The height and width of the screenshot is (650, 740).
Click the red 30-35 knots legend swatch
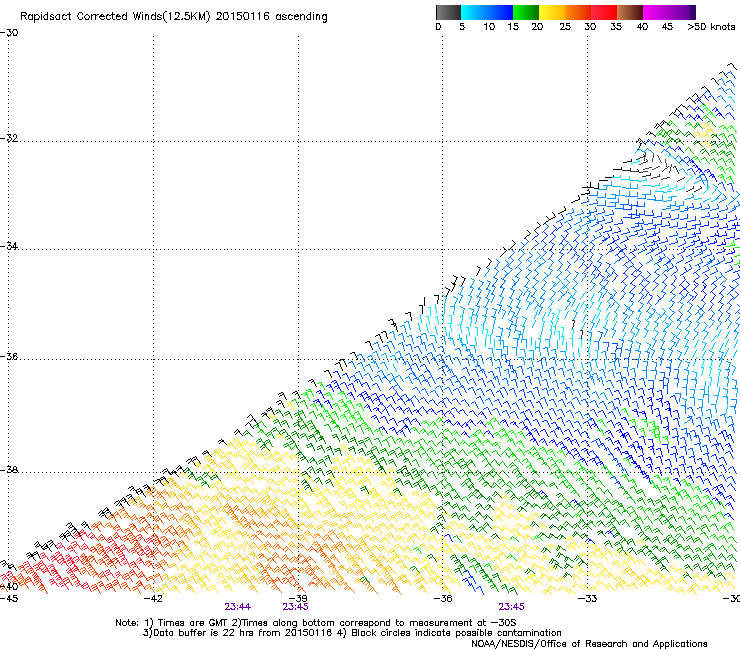point(604,12)
